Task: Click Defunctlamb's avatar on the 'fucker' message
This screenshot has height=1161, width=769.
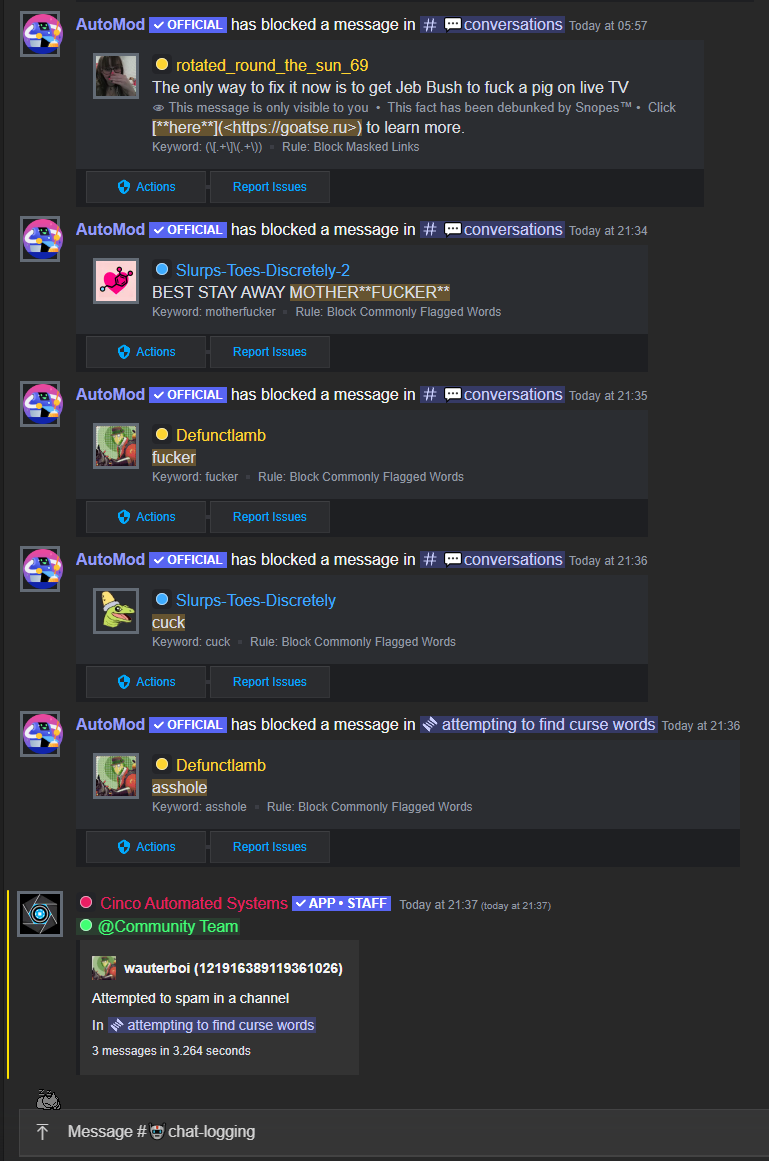Action: pyautogui.click(x=116, y=446)
